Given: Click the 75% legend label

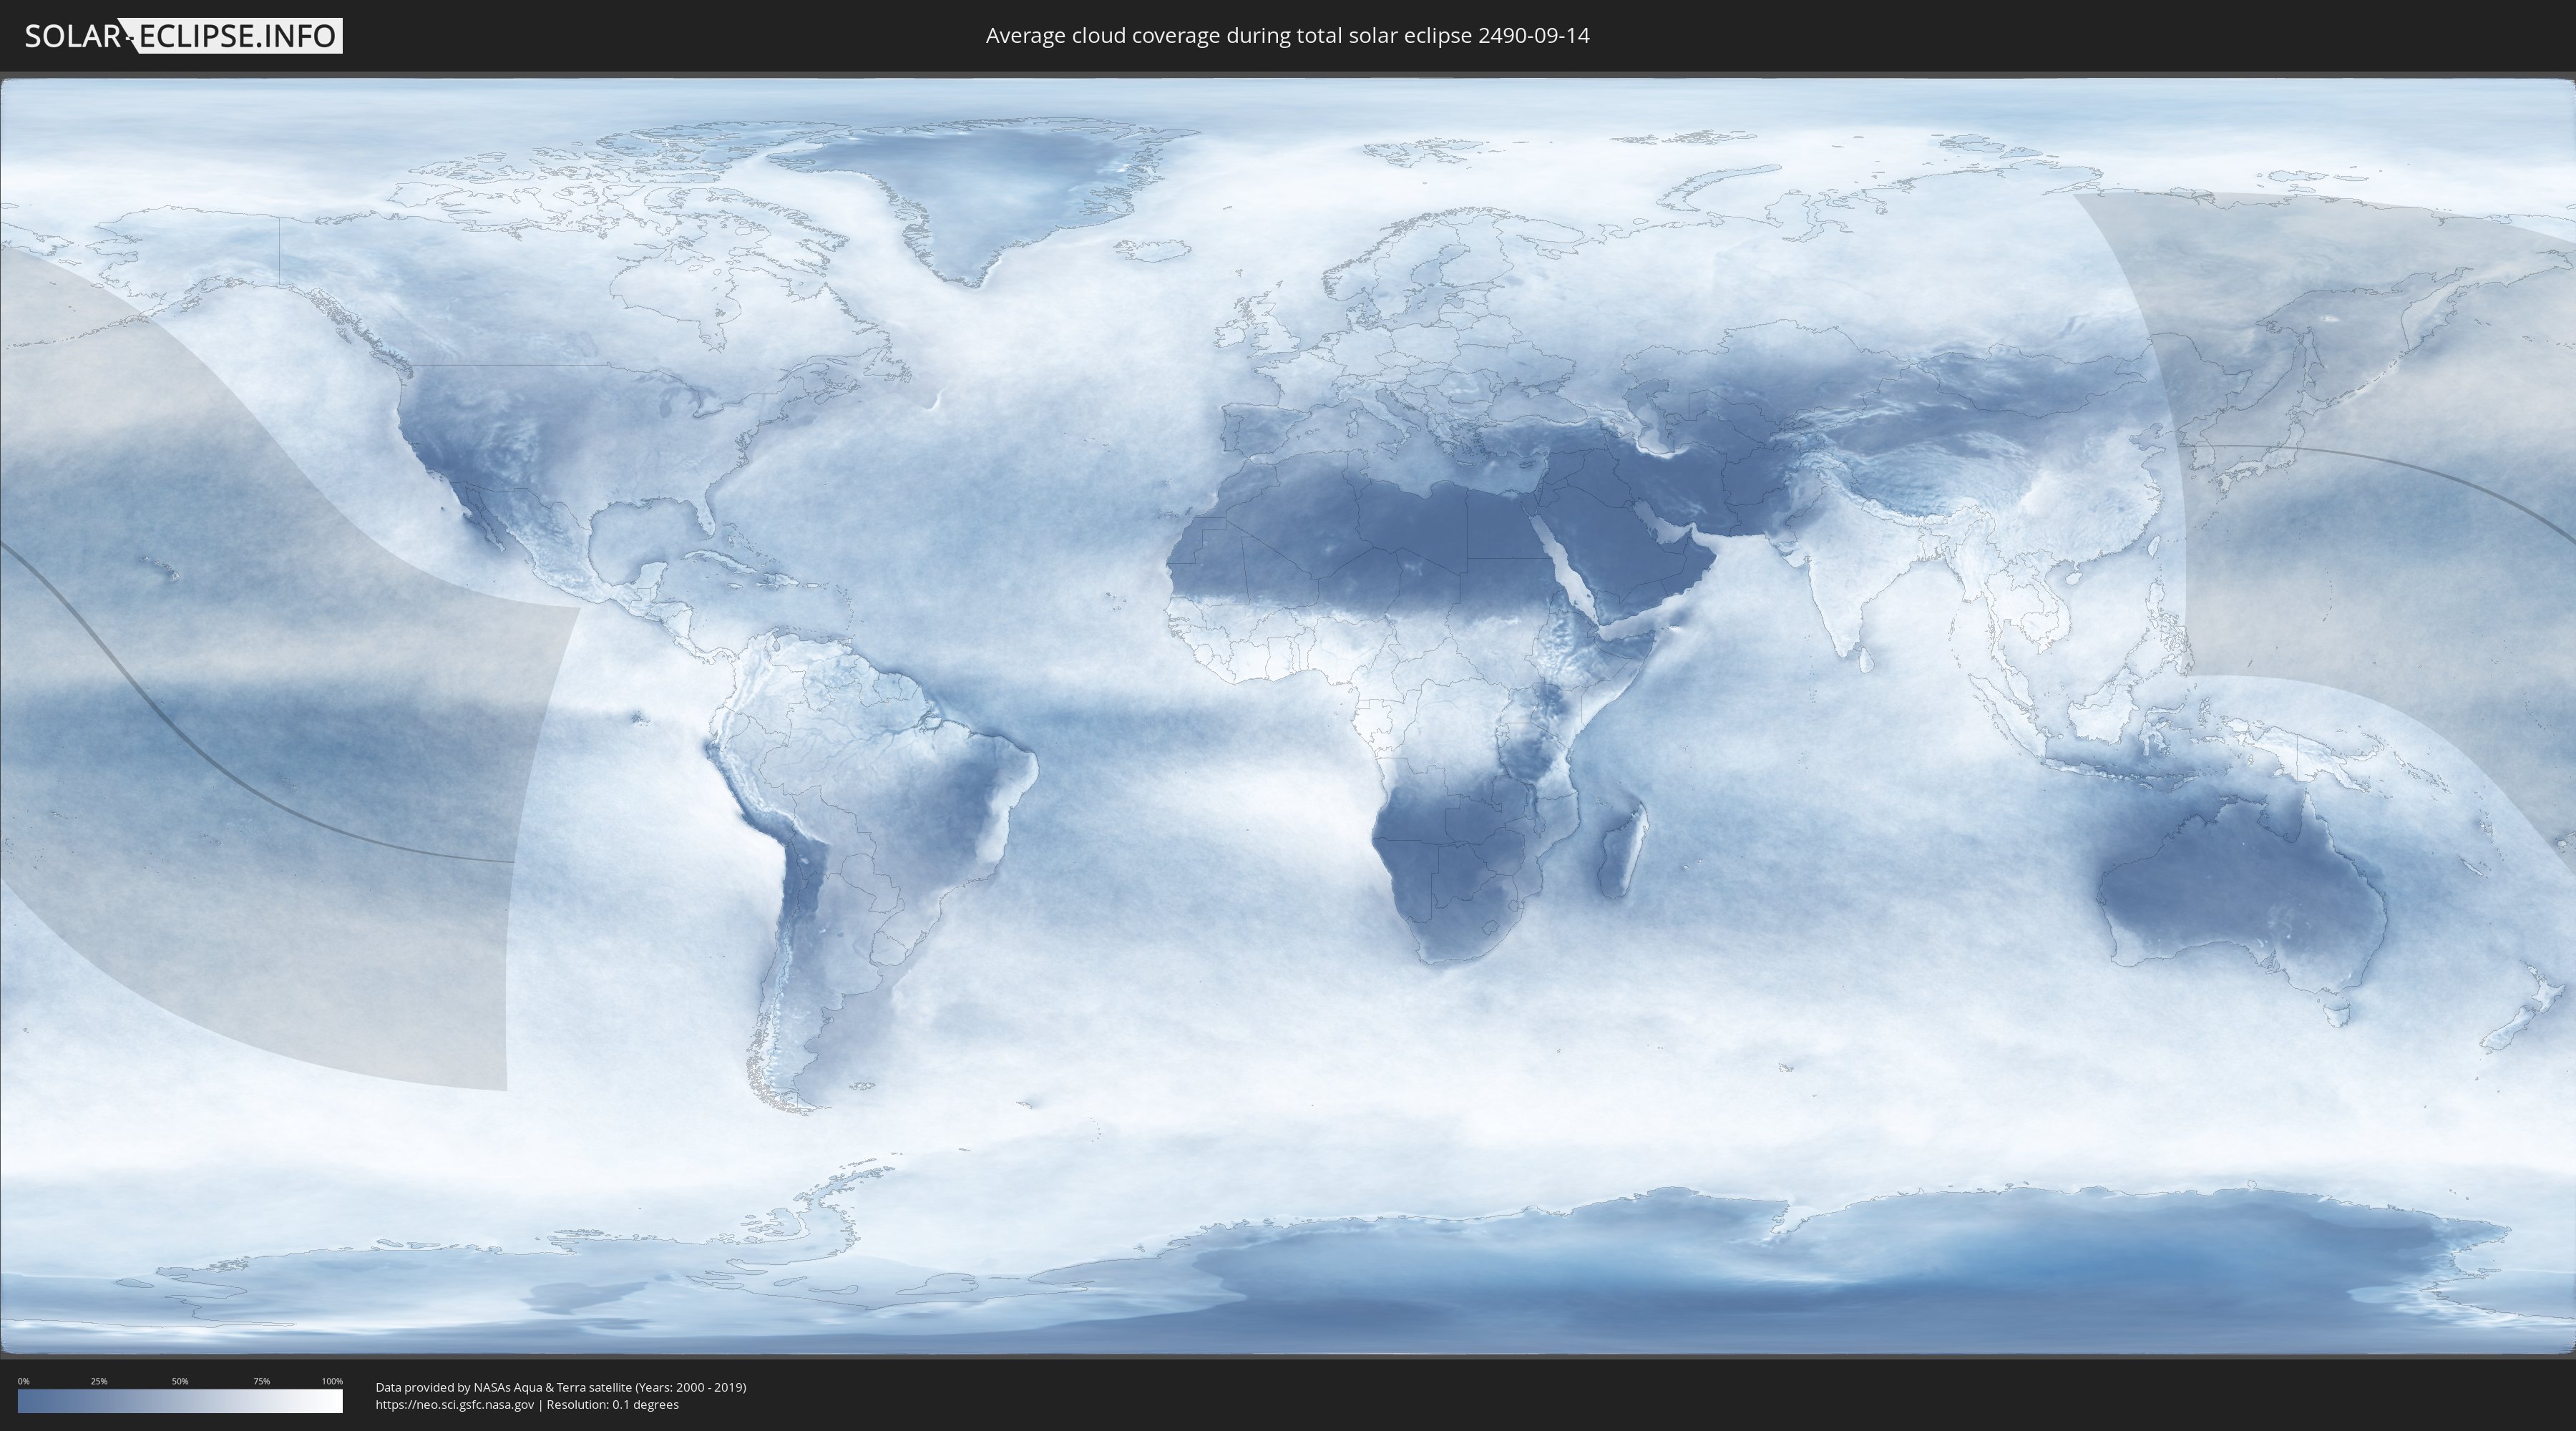Looking at the screenshot, I should pos(261,1381).
